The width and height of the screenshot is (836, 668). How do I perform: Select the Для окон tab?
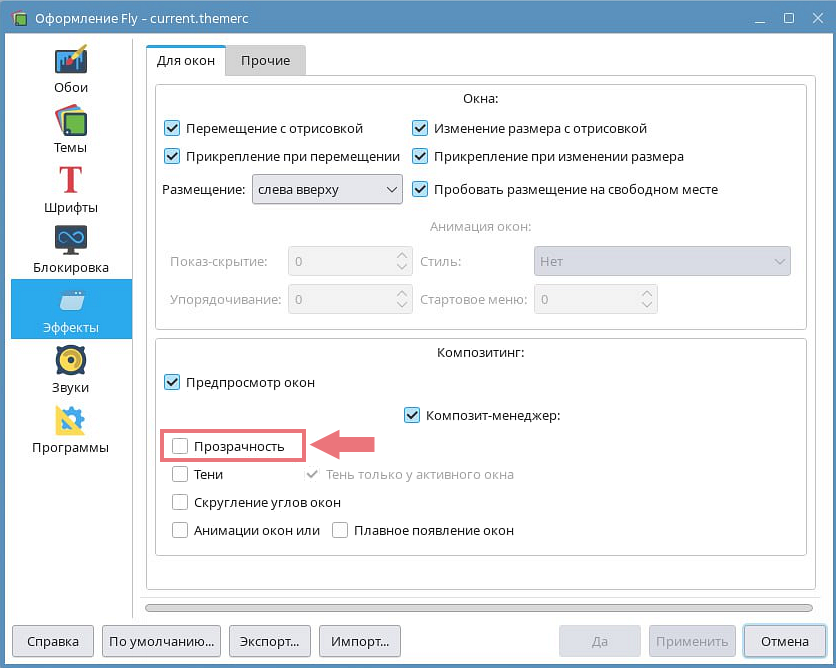click(x=186, y=60)
